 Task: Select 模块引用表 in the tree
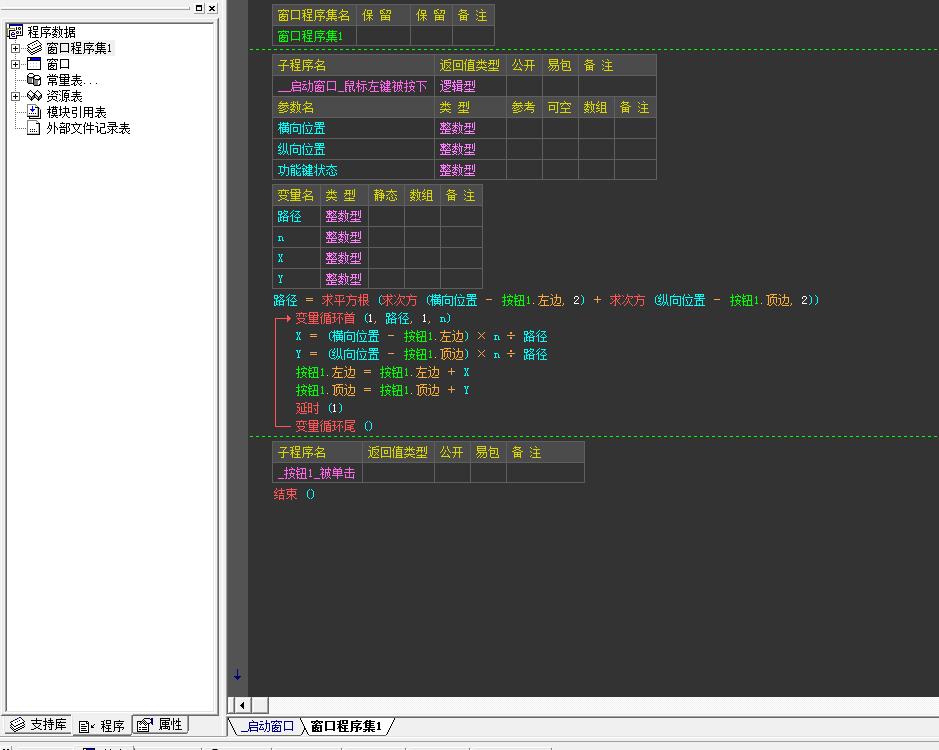[x=77, y=112]
